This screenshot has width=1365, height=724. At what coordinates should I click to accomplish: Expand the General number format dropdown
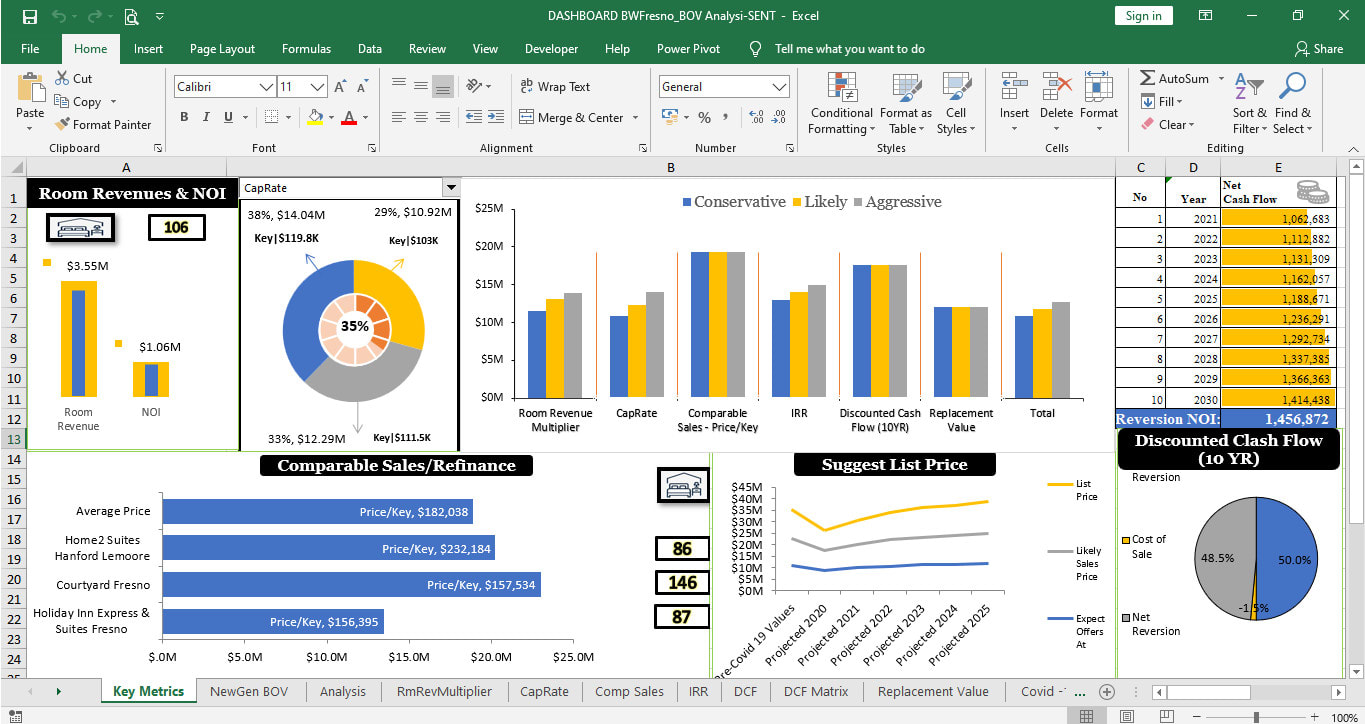pos(780,87)
